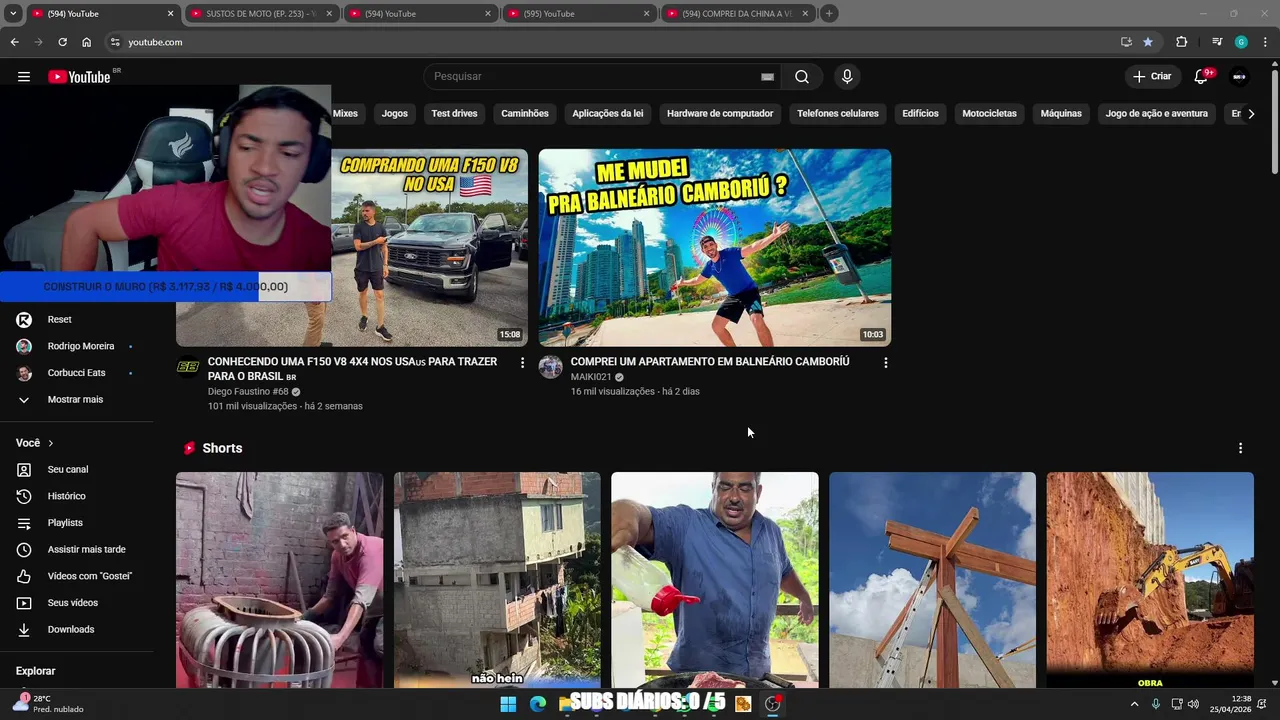Open the MAIKI021 channel link

pyautogui.click(x=591, y=377)
